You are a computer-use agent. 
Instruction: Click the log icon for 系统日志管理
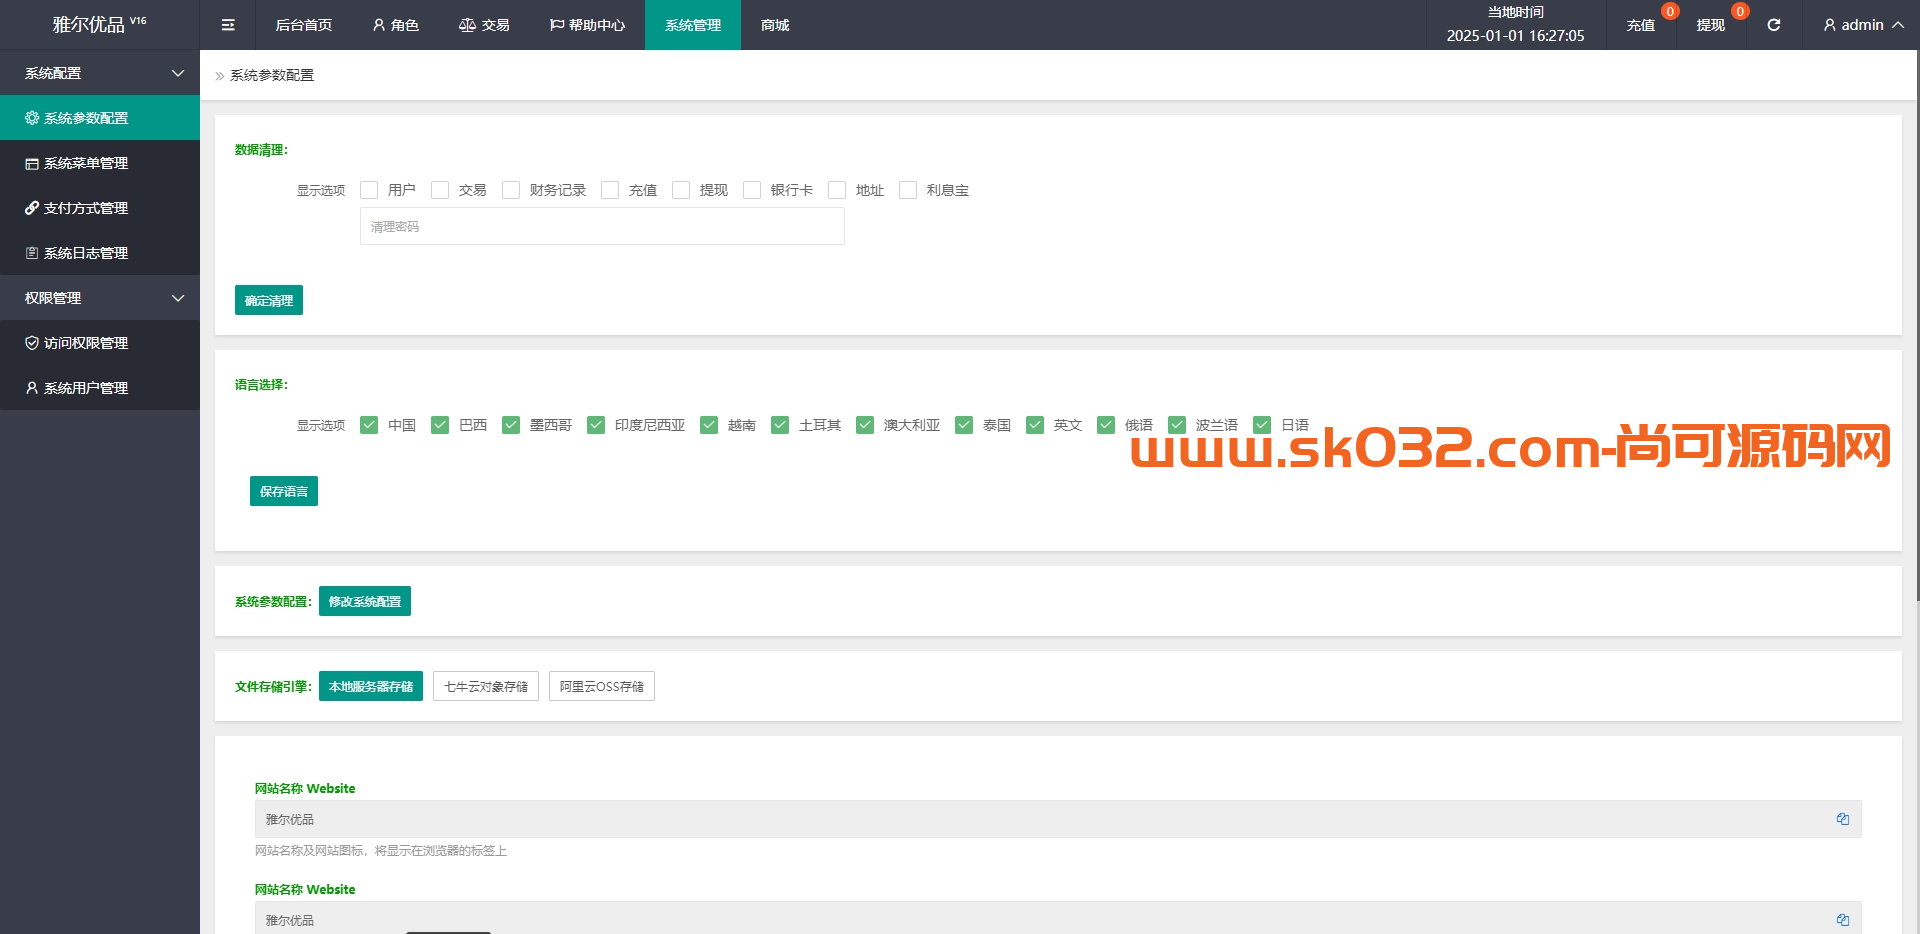tap(32, 253)
